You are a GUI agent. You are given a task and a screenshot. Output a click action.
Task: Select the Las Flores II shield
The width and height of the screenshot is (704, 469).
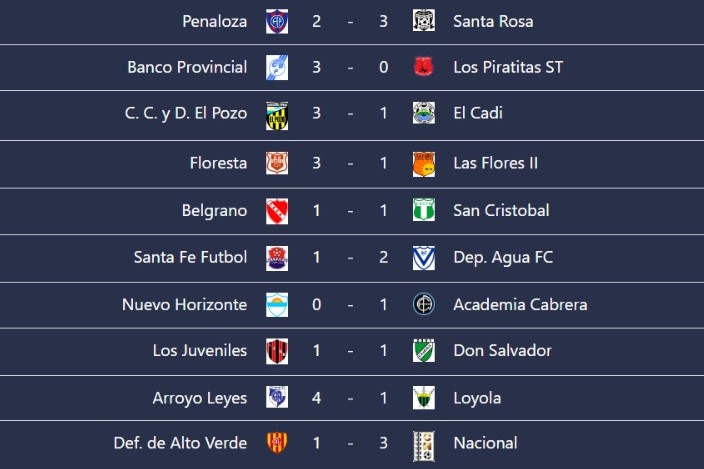coord(424,164)
